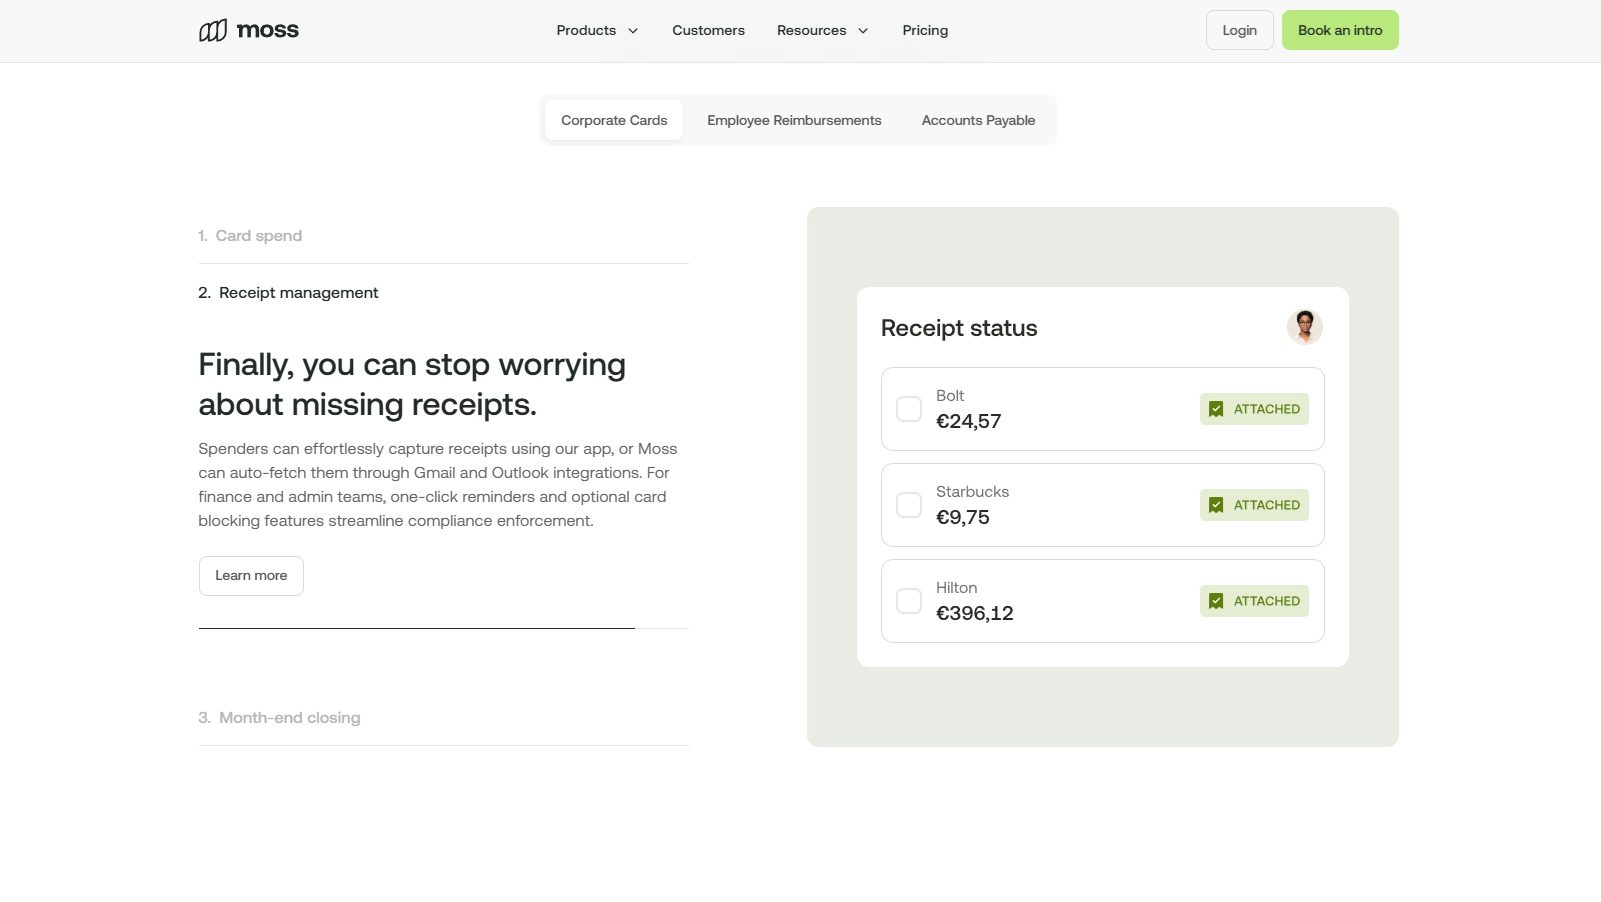Click the Starbucks merchant name

[972, 492]
